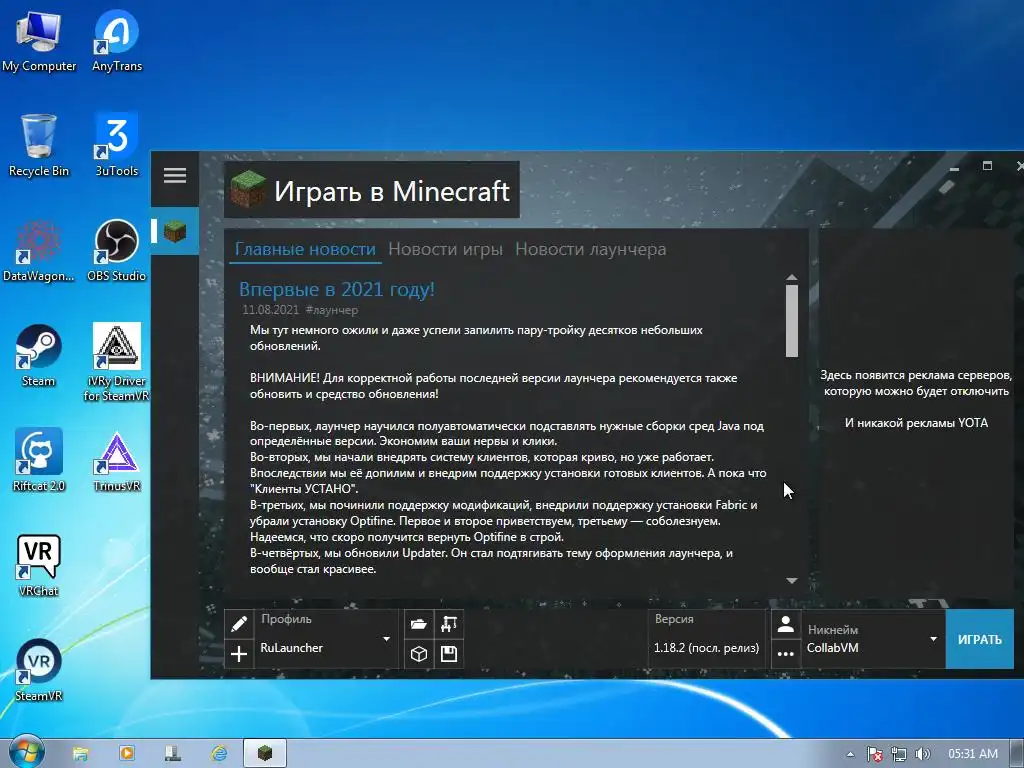The height and width of the screenshot is (768, 1024).
Task: Open Action Center flag tray icon
Action: click(x=874, y=754)
